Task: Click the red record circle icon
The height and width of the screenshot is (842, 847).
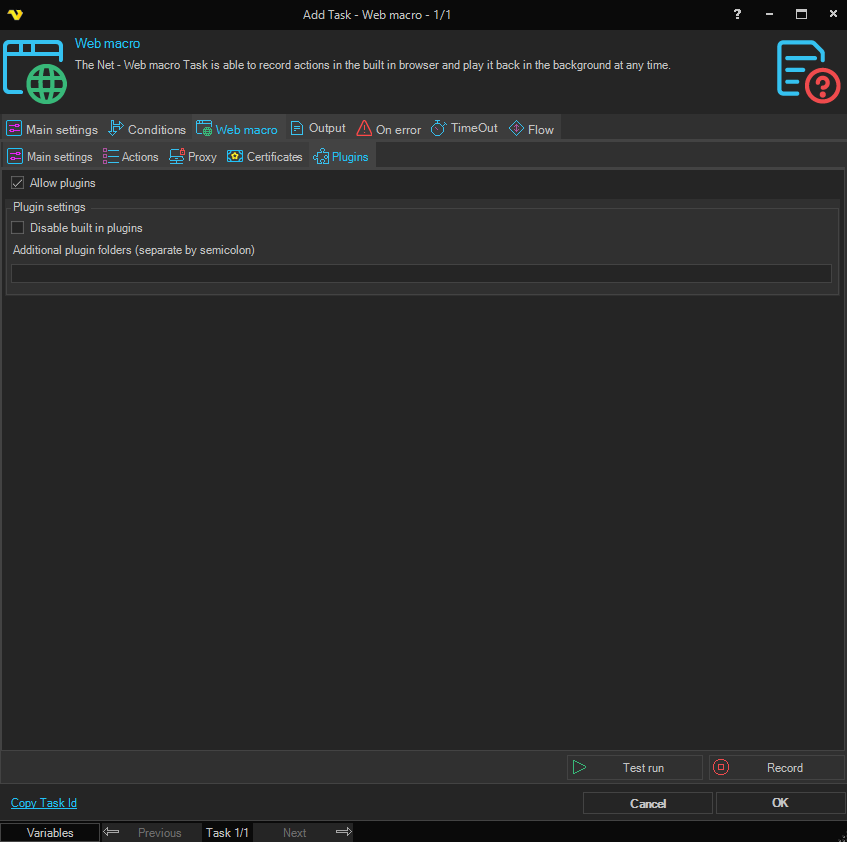Action: pos(722,768)
